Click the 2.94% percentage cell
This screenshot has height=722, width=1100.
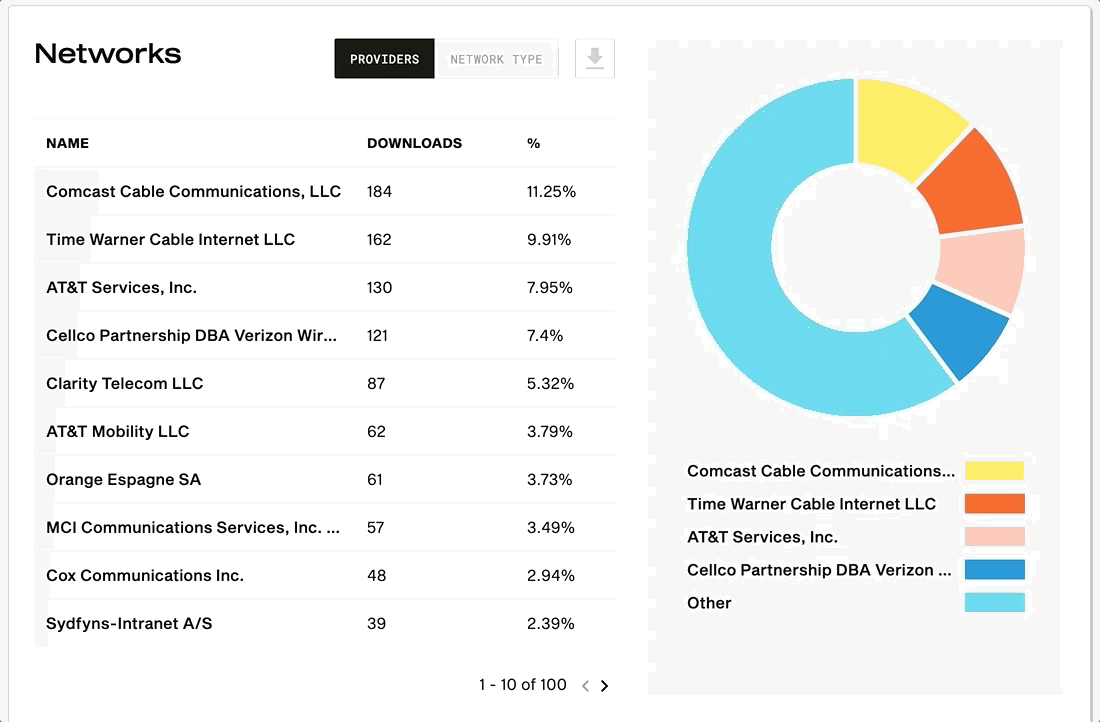tap(551, 575)
